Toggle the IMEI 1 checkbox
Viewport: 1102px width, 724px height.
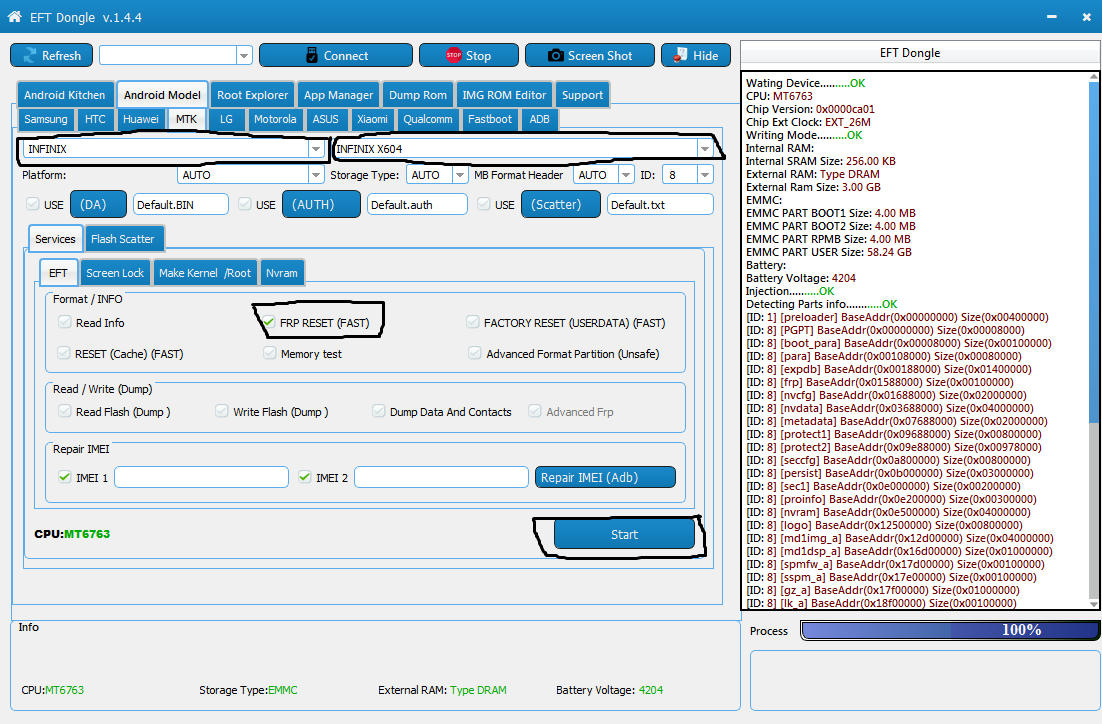[x=65, y=477]
